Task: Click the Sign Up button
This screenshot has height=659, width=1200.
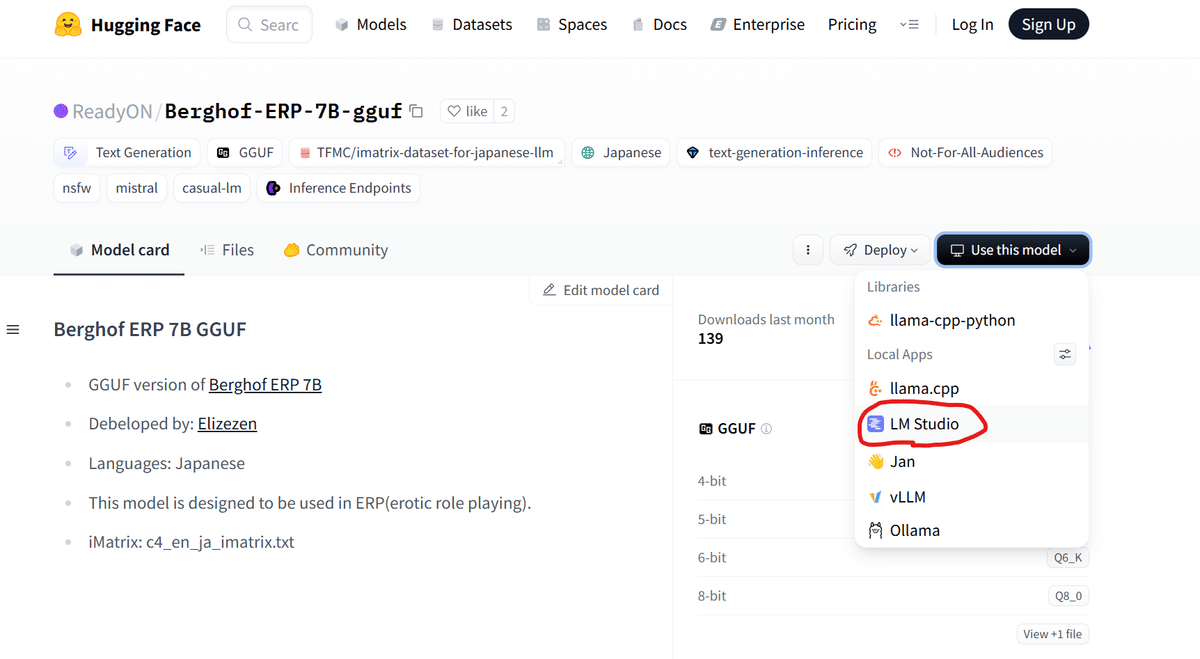Action: (x=1048, y=25)
